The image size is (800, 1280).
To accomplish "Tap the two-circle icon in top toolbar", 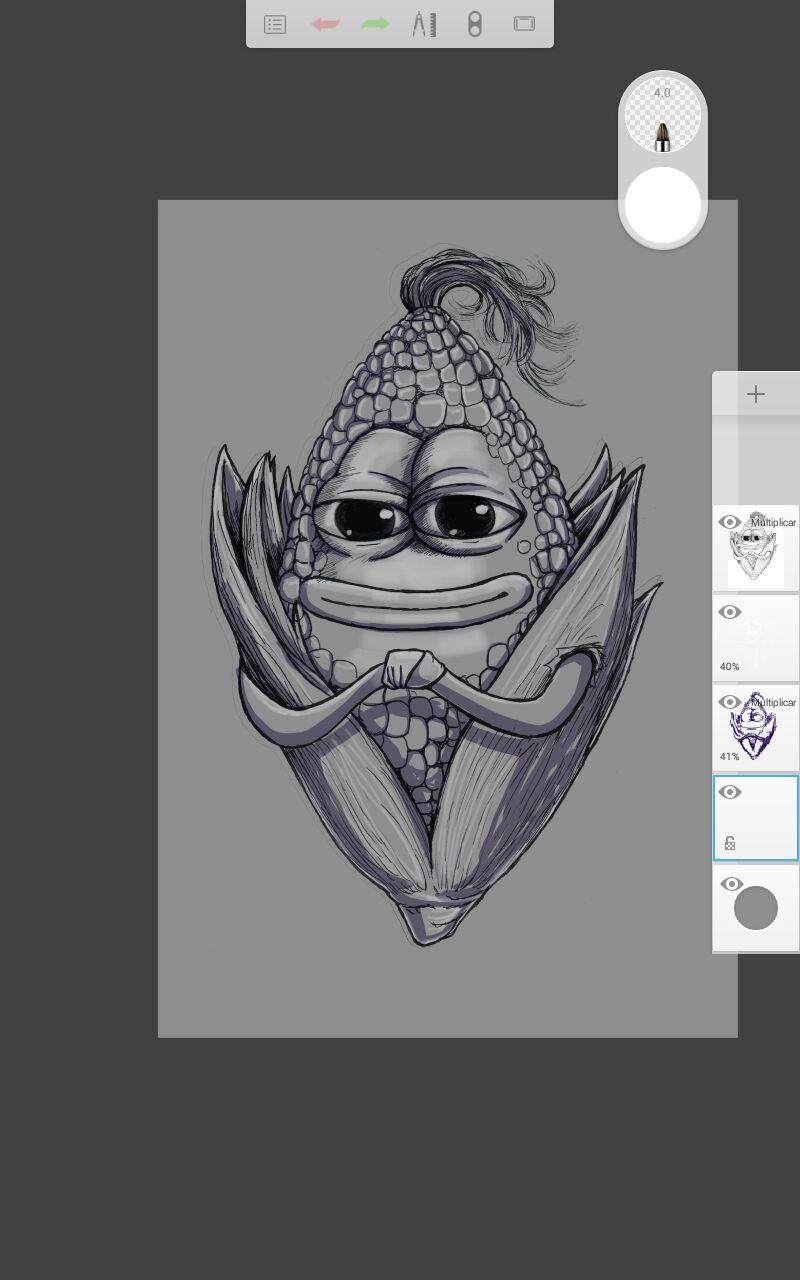I will pyautogui.click(x=475, y=24).
